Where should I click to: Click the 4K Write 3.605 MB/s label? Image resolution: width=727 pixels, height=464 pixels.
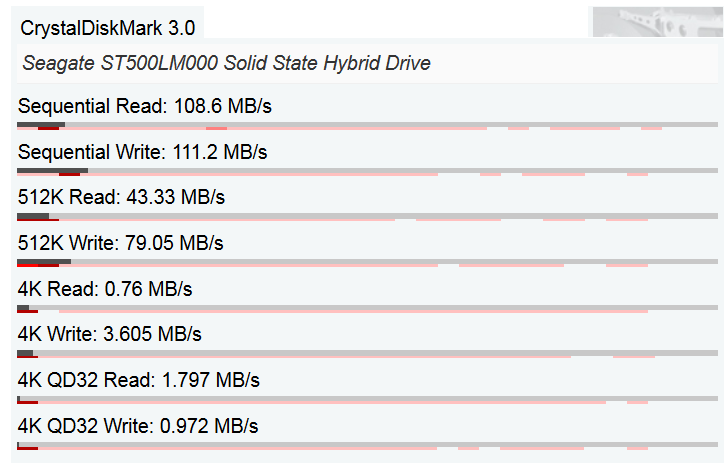(x=109, y=334)
